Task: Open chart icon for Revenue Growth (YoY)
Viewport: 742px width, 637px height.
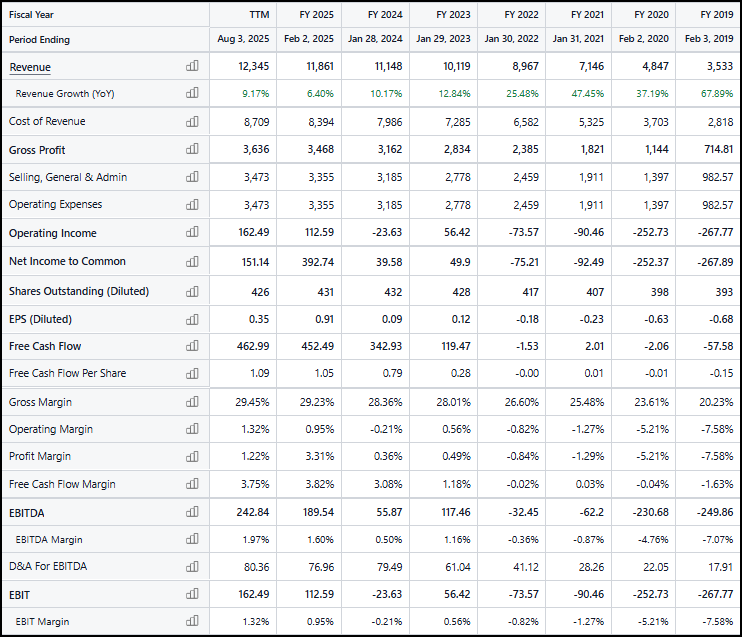Action: (x=192, y=93)
